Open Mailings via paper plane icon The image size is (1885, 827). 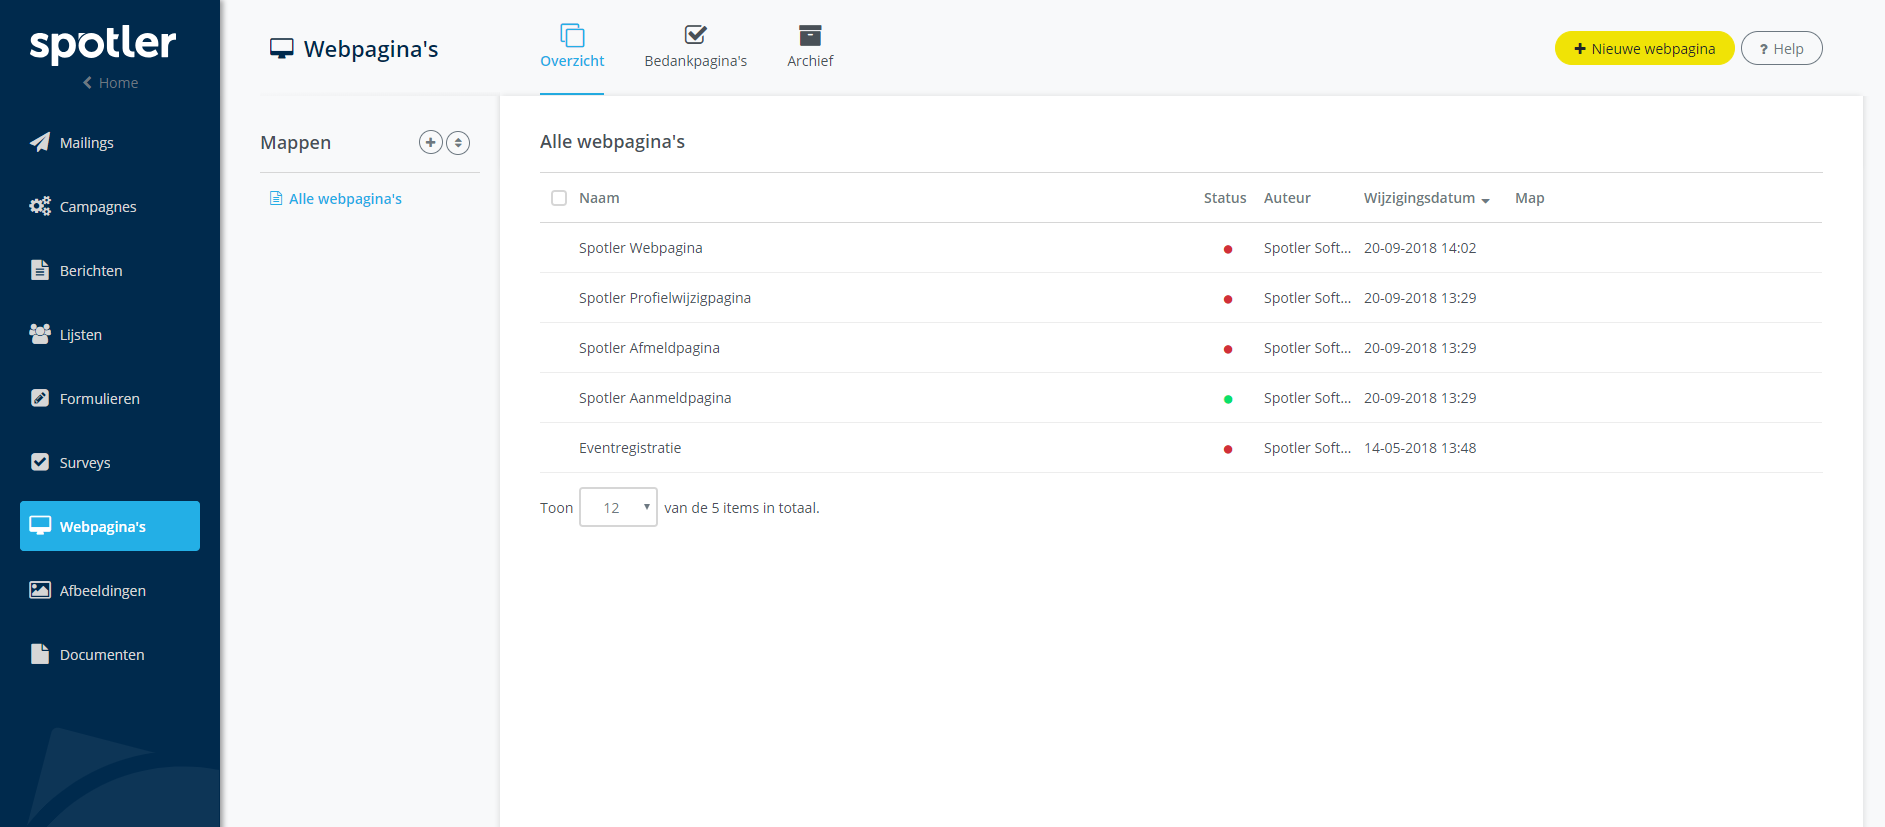[40, 142]
